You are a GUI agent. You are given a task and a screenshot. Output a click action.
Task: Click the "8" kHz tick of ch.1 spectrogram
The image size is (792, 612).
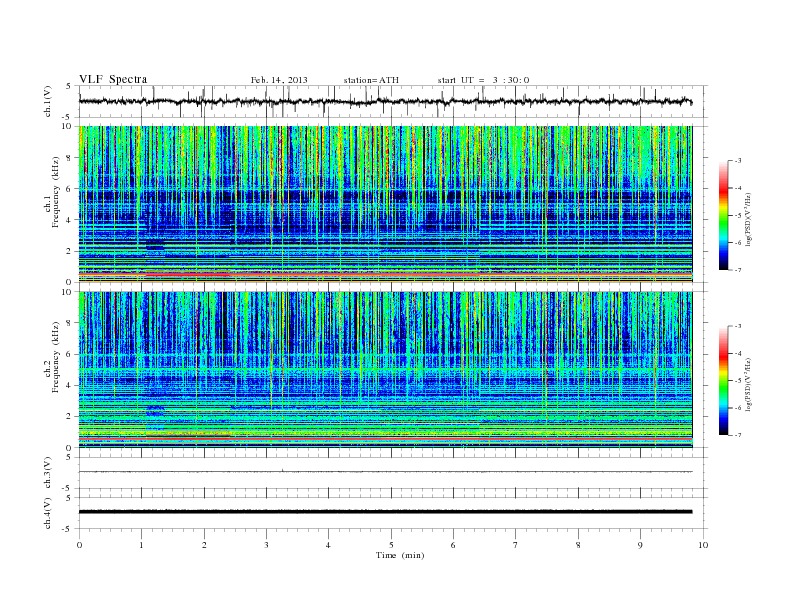(69, 158)
